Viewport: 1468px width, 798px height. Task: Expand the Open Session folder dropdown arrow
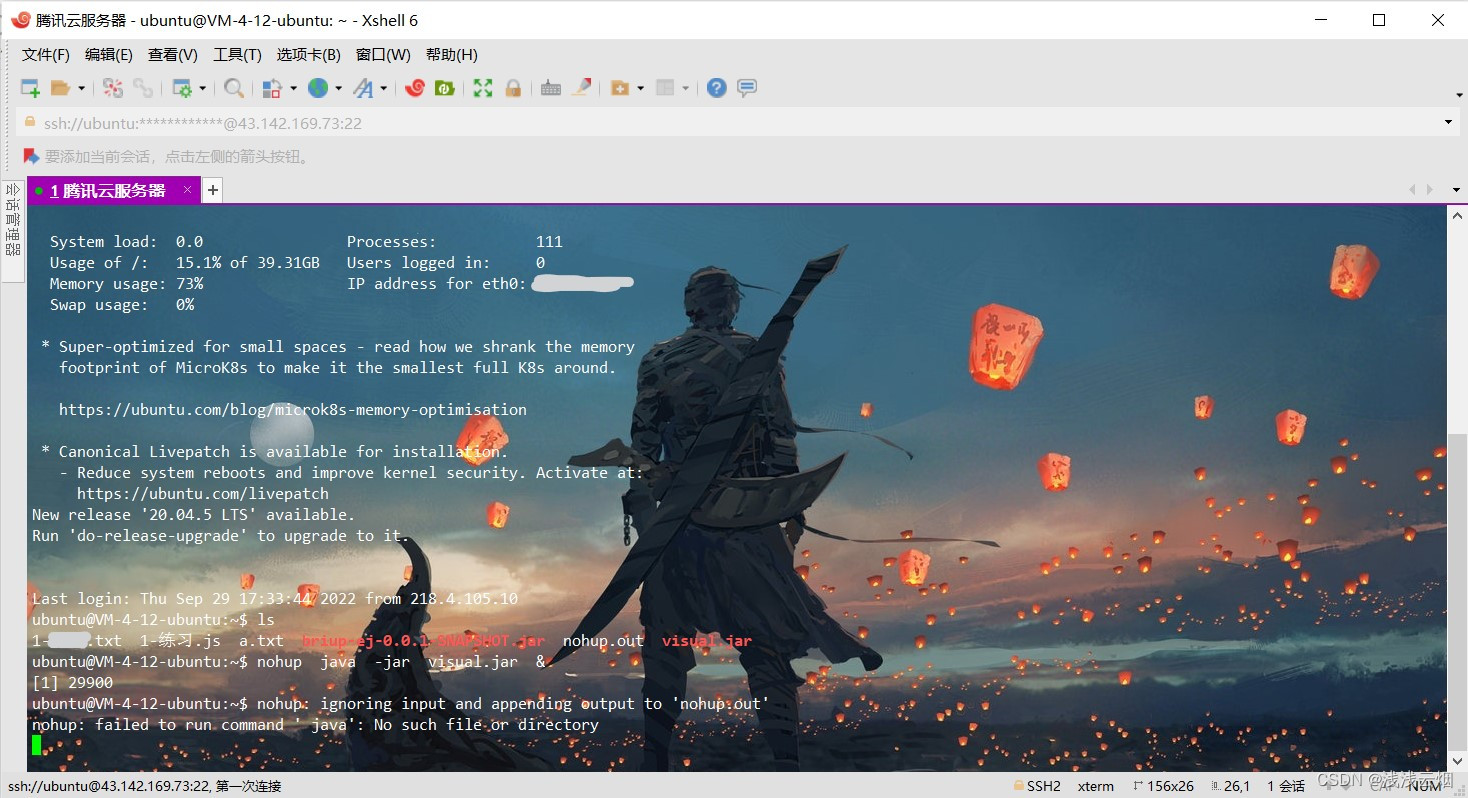coord(82,88)
